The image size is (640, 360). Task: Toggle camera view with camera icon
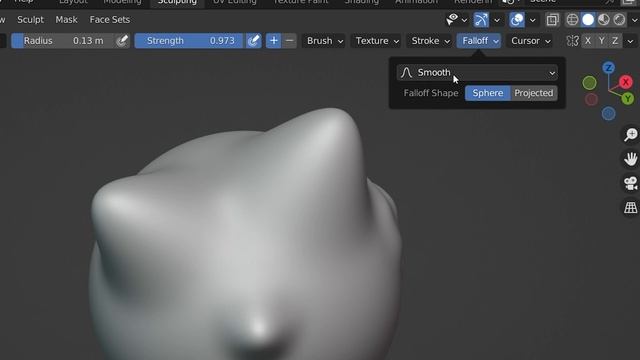click(x=631, y=183)
